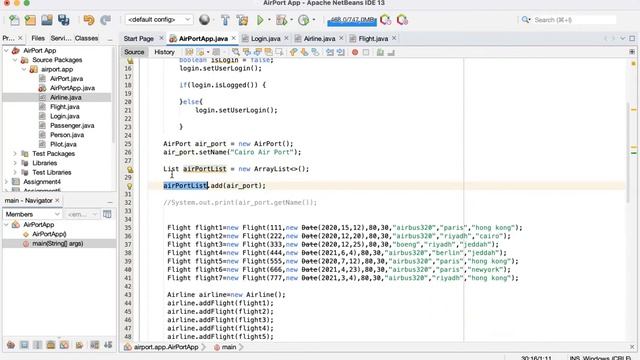Close the AirPortApp.java tab
This screenshot has height=360, width=640.
(x=233, y=38)
